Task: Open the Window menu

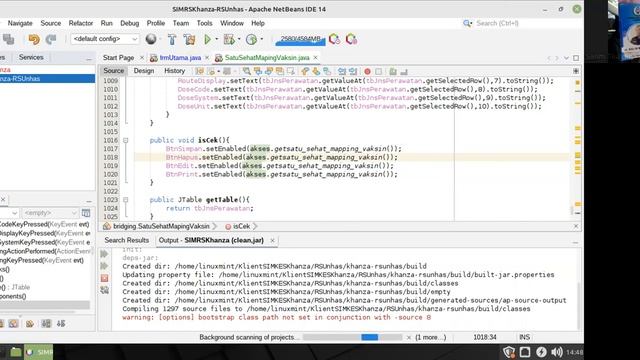Action: click(232, 23)
